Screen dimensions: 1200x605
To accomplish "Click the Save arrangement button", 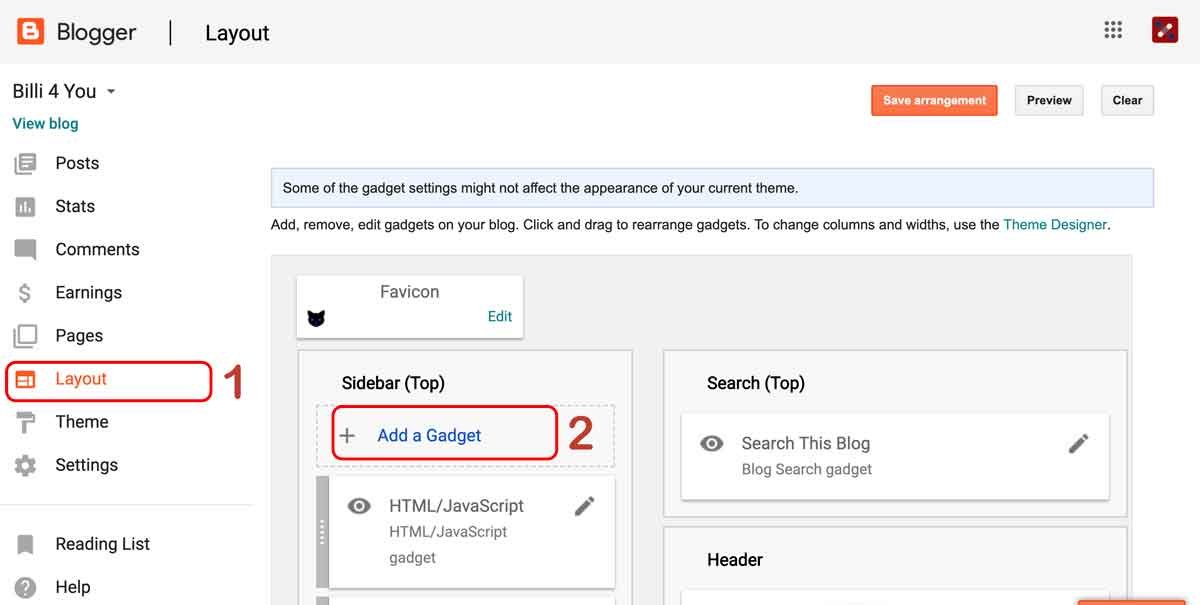I will point(934,100).
